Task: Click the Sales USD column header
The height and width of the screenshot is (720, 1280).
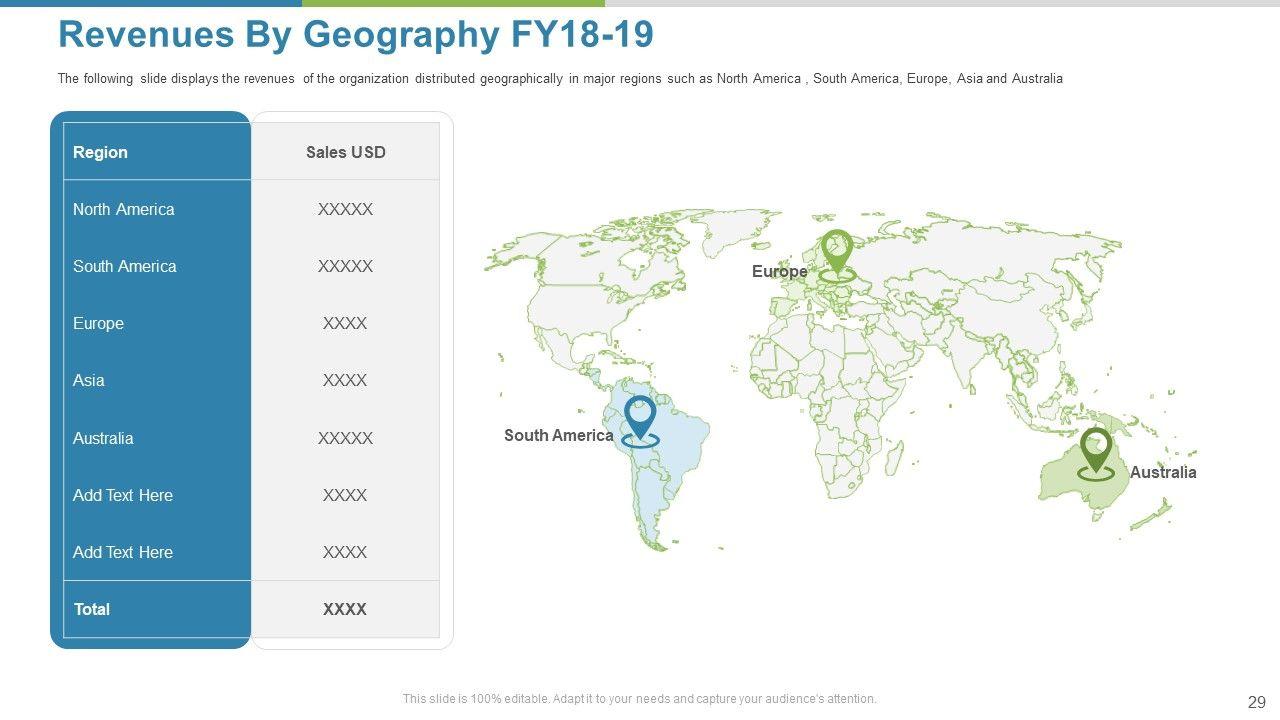Action: 345,152
